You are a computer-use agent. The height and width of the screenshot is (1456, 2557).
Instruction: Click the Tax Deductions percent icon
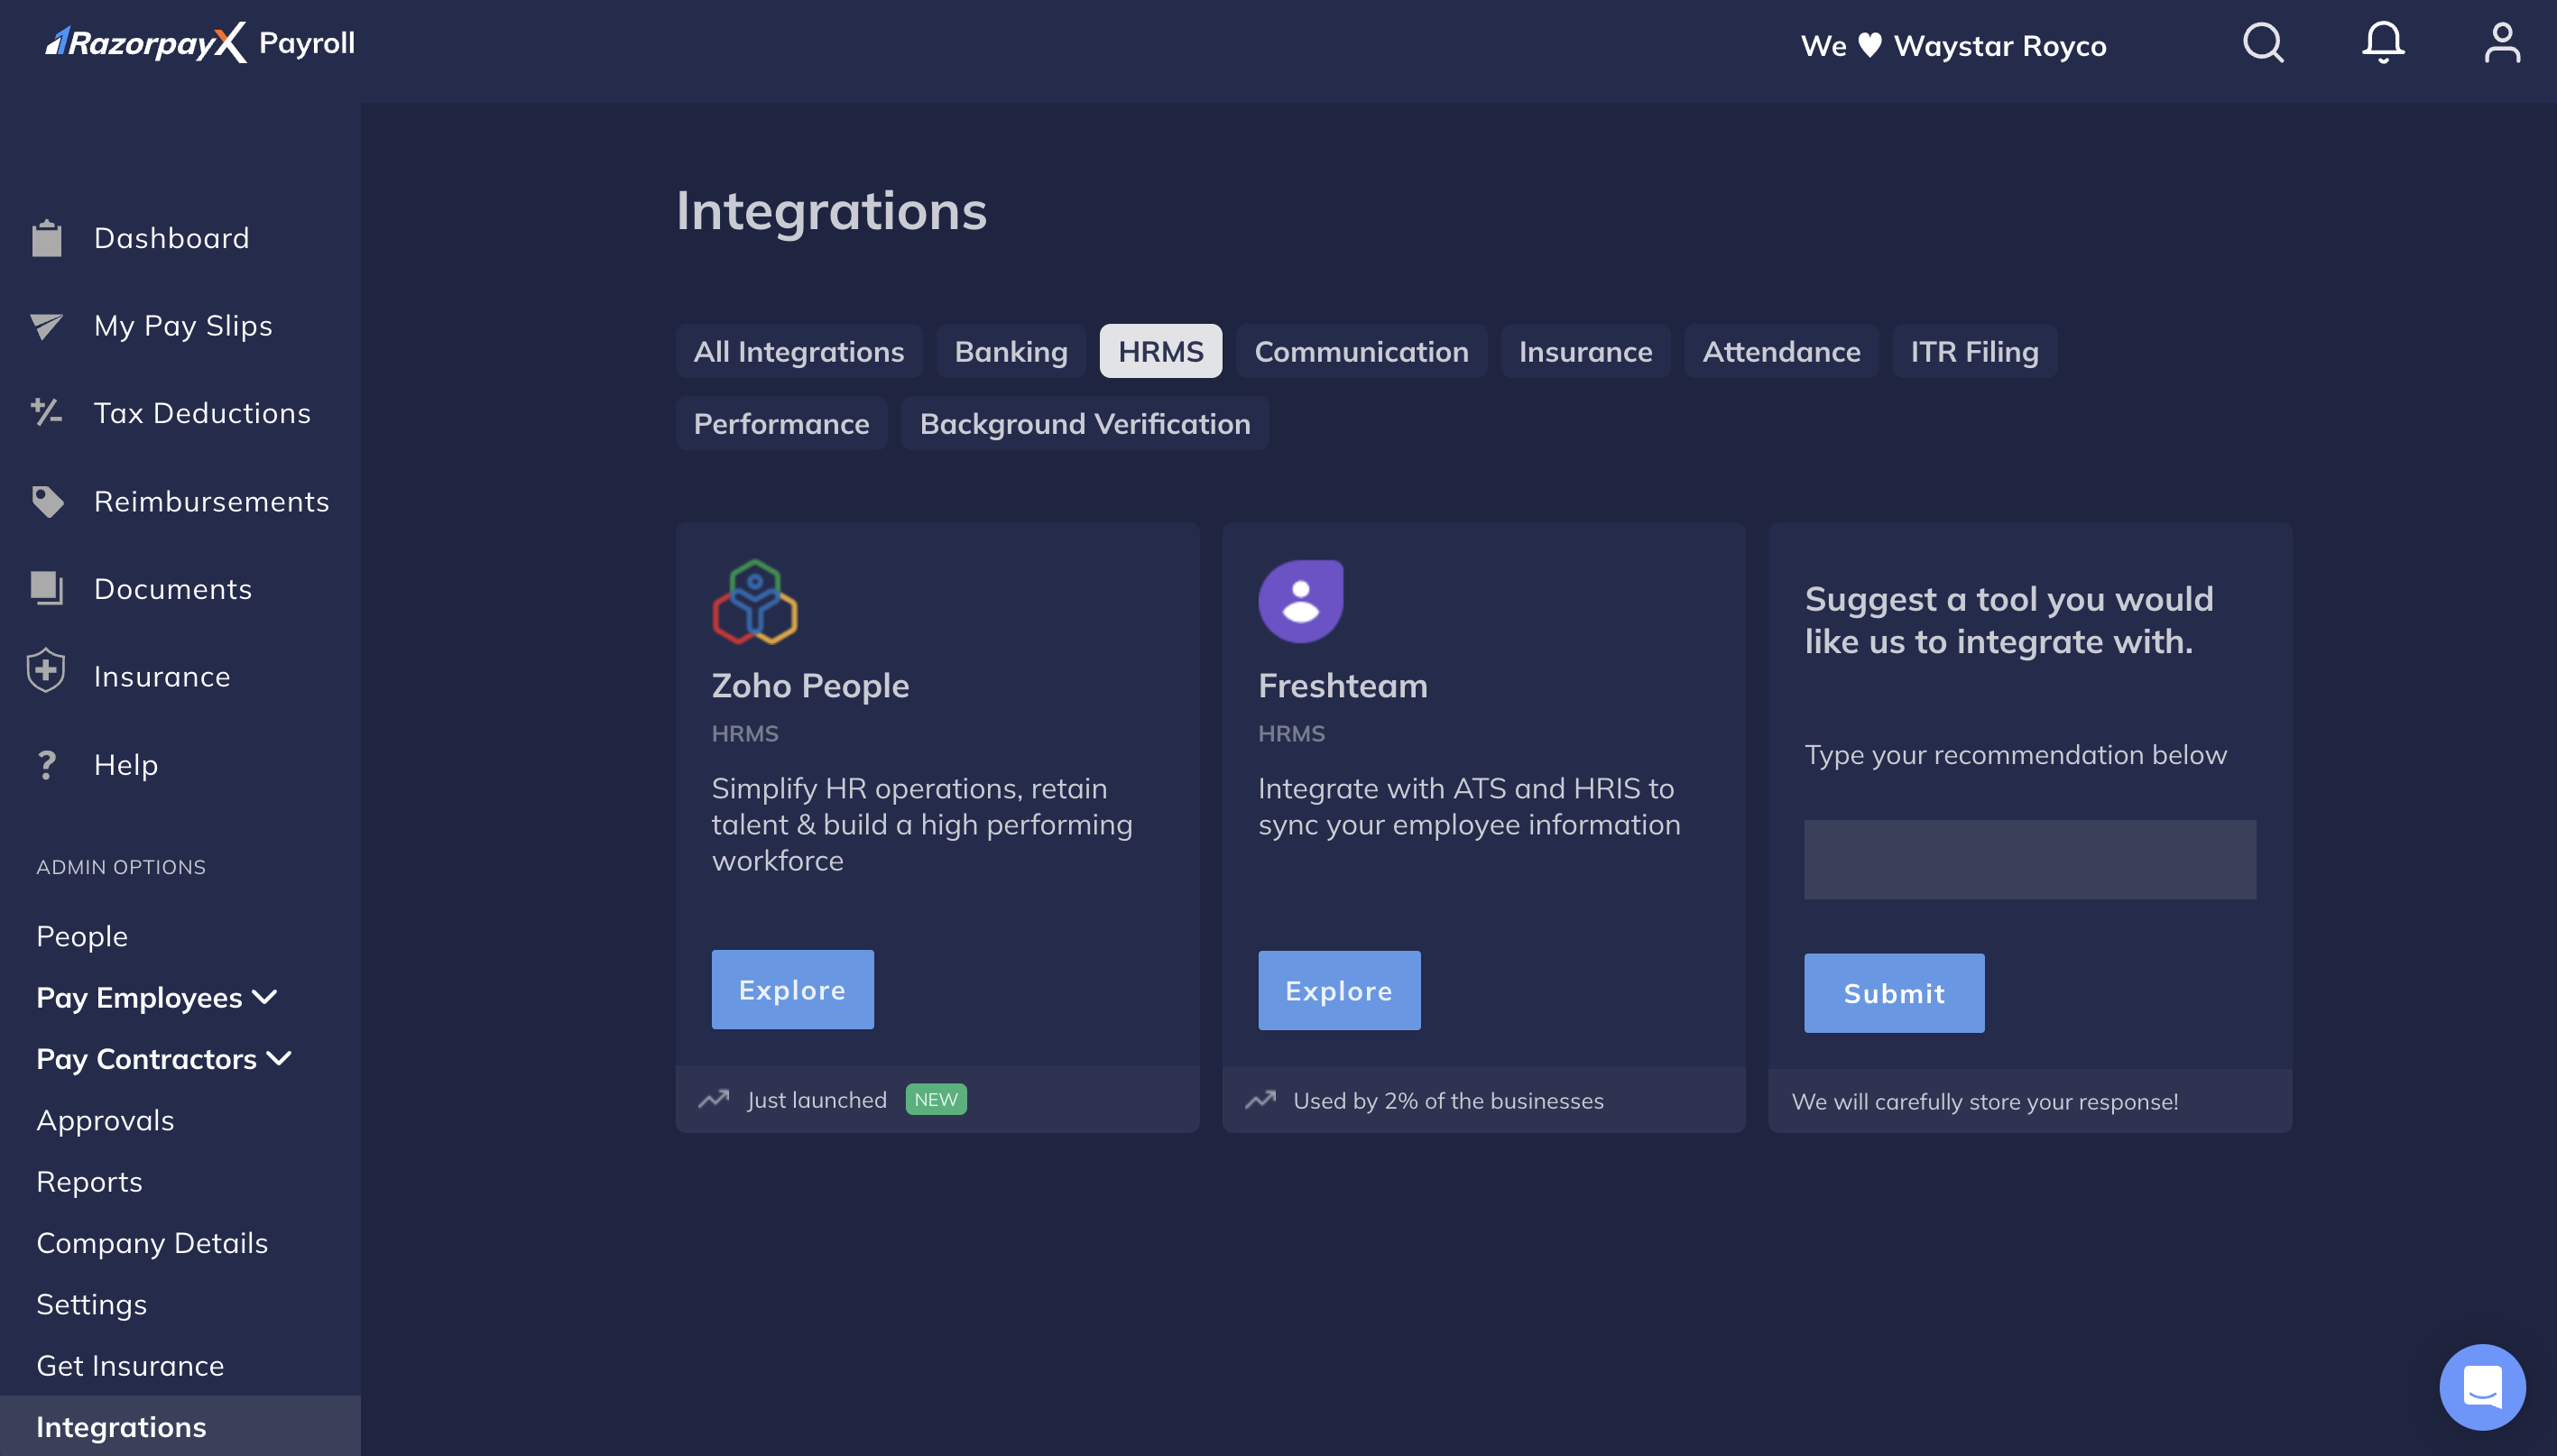[46, 412]
